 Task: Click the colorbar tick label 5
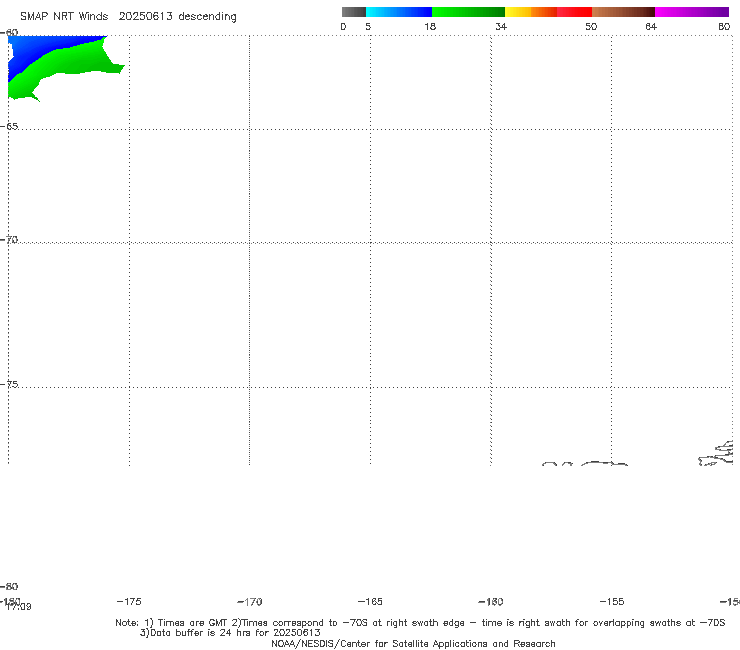(x=368, y=26)
